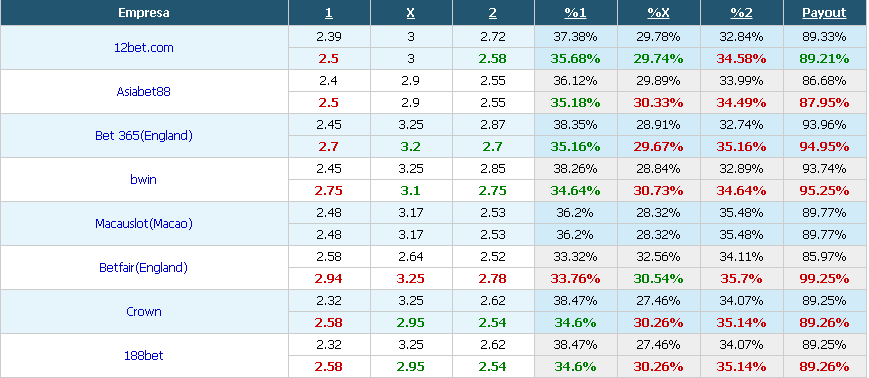Sort by the X column header
The image size is (869, 378).
pyautogui.click(x=411, y=13)
